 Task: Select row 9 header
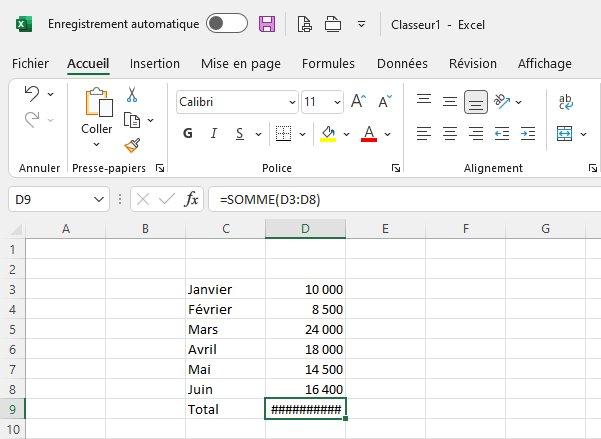point(13,409)
